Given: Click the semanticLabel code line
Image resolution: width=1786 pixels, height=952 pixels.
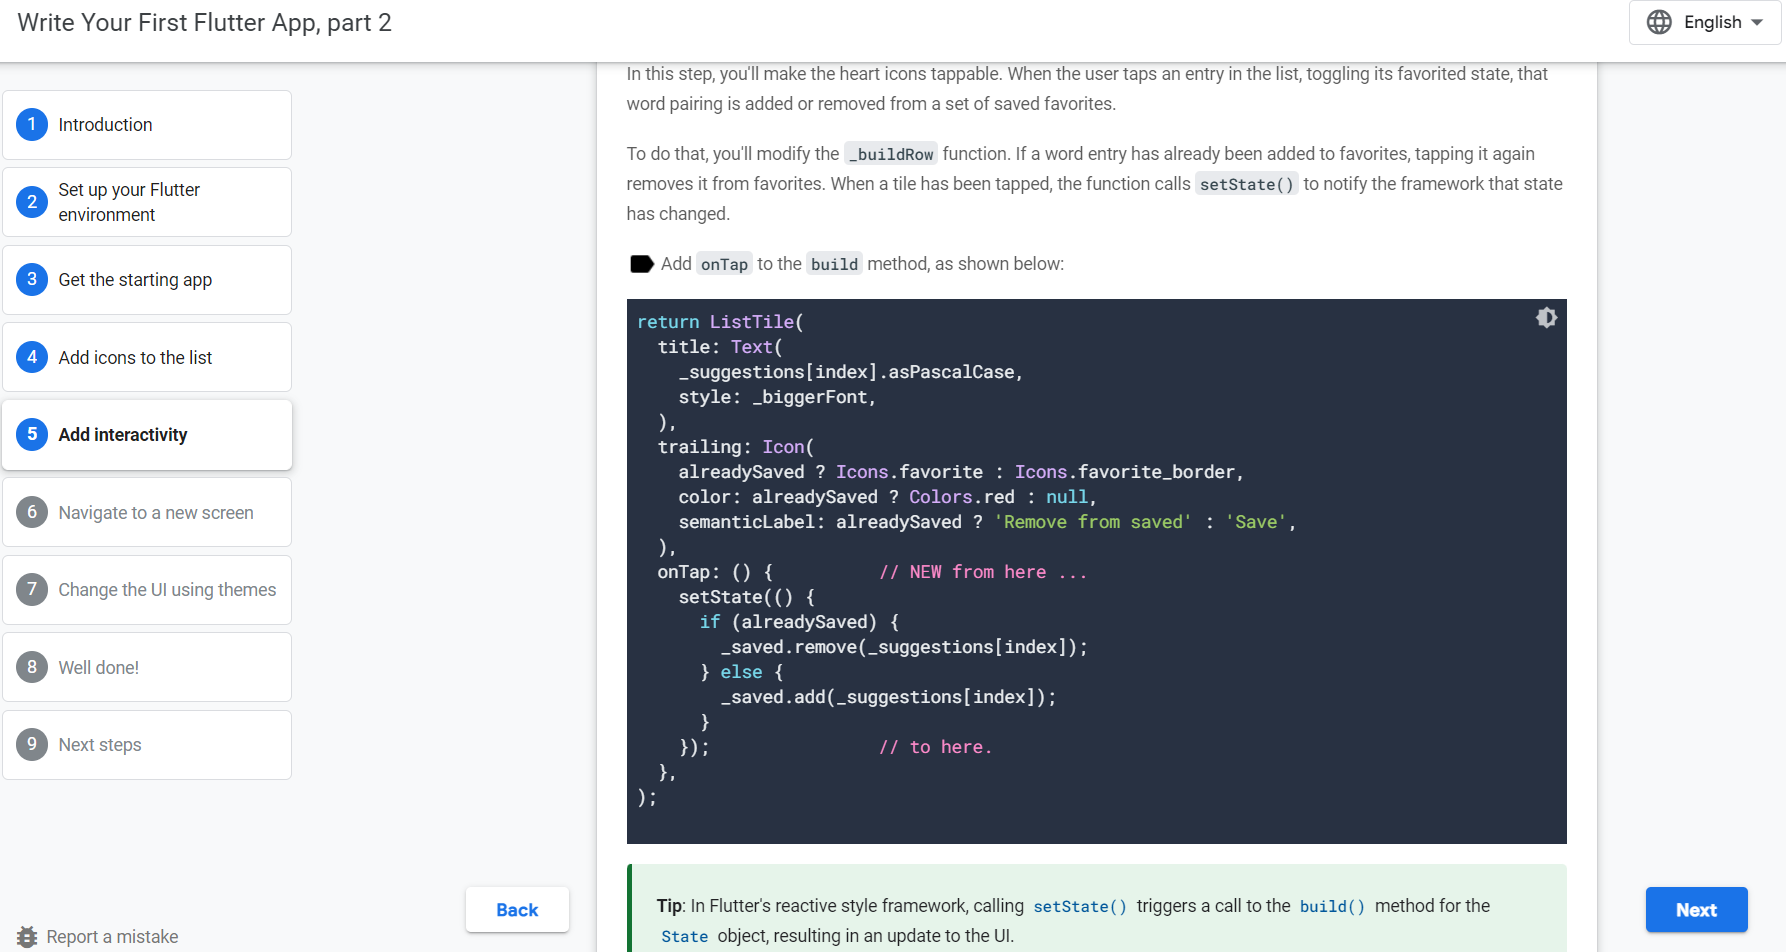Looking at the screenshot, I should pos(987,522).
